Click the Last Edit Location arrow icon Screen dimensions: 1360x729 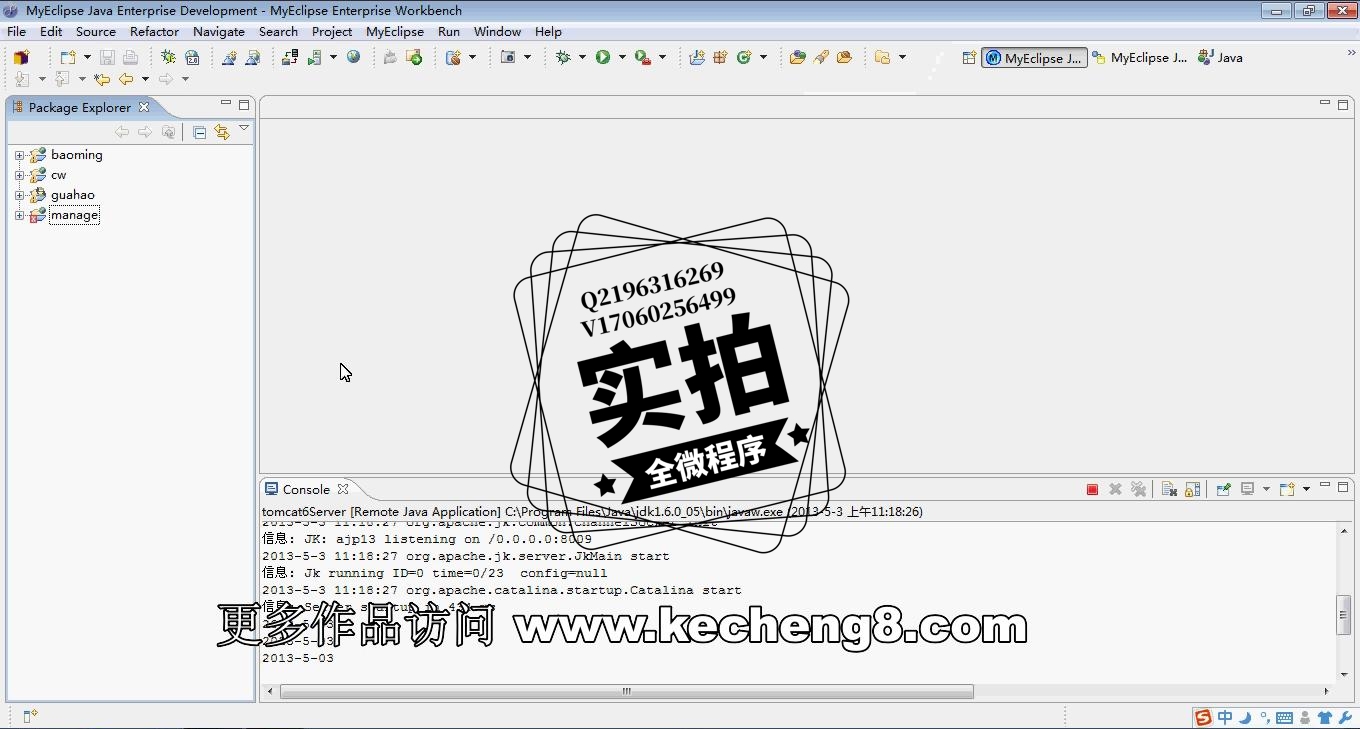point(102,79)
